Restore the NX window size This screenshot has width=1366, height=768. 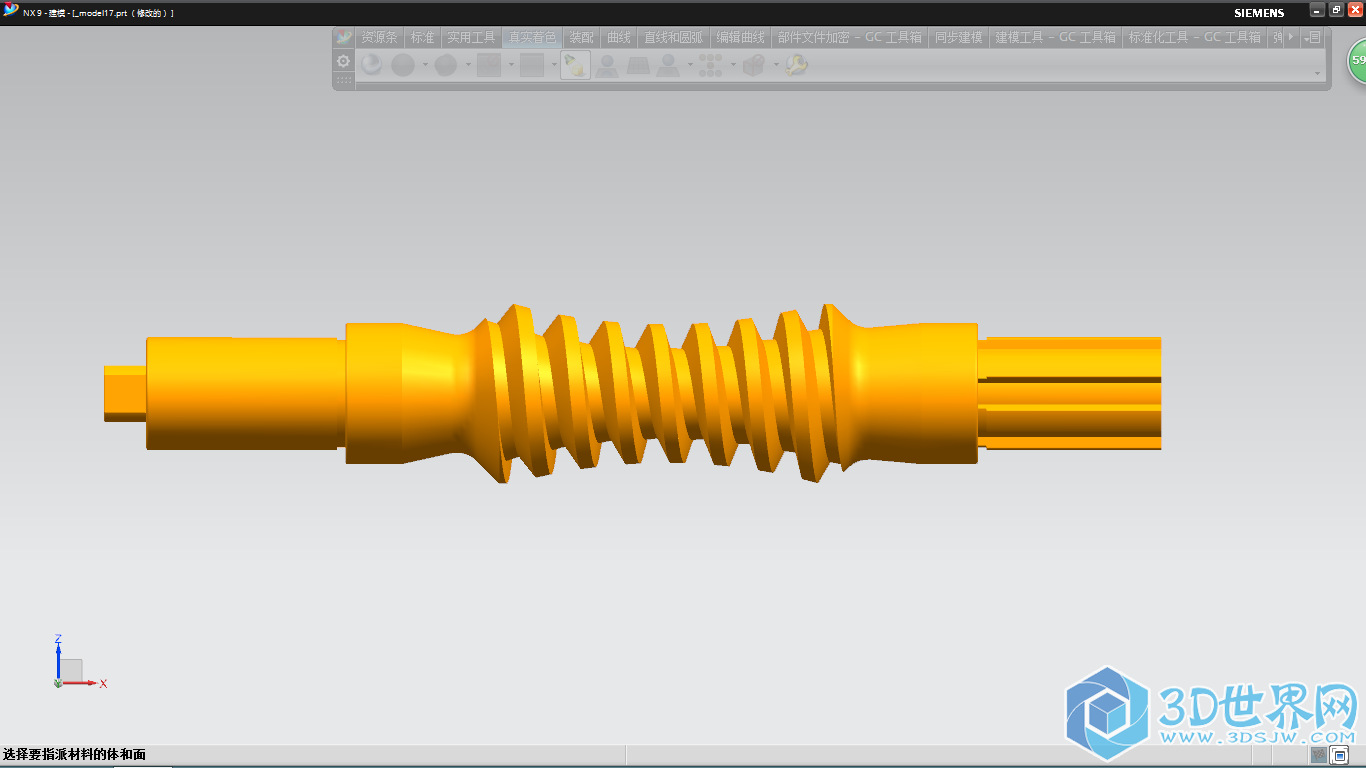pyautogui.click(x=1337, y=9)
